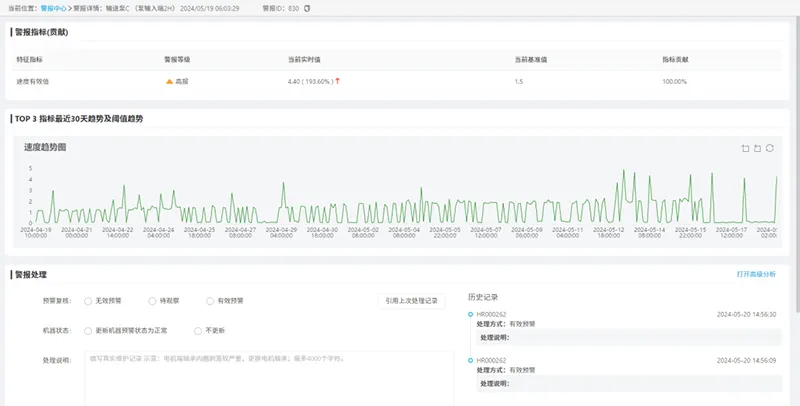Select the 无效预警 radio option
800x406 pixels.
[88, 300]
